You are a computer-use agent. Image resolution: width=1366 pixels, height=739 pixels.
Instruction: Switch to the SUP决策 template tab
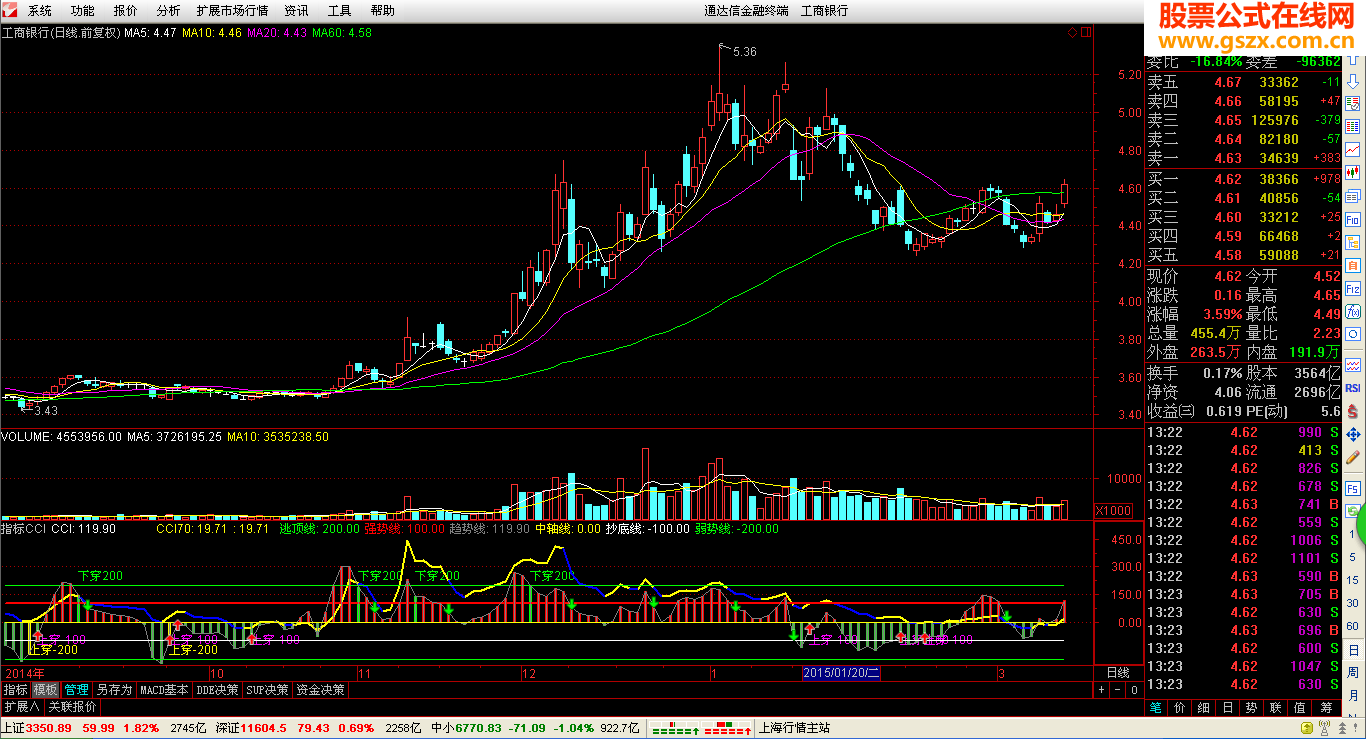coord(268,690)
